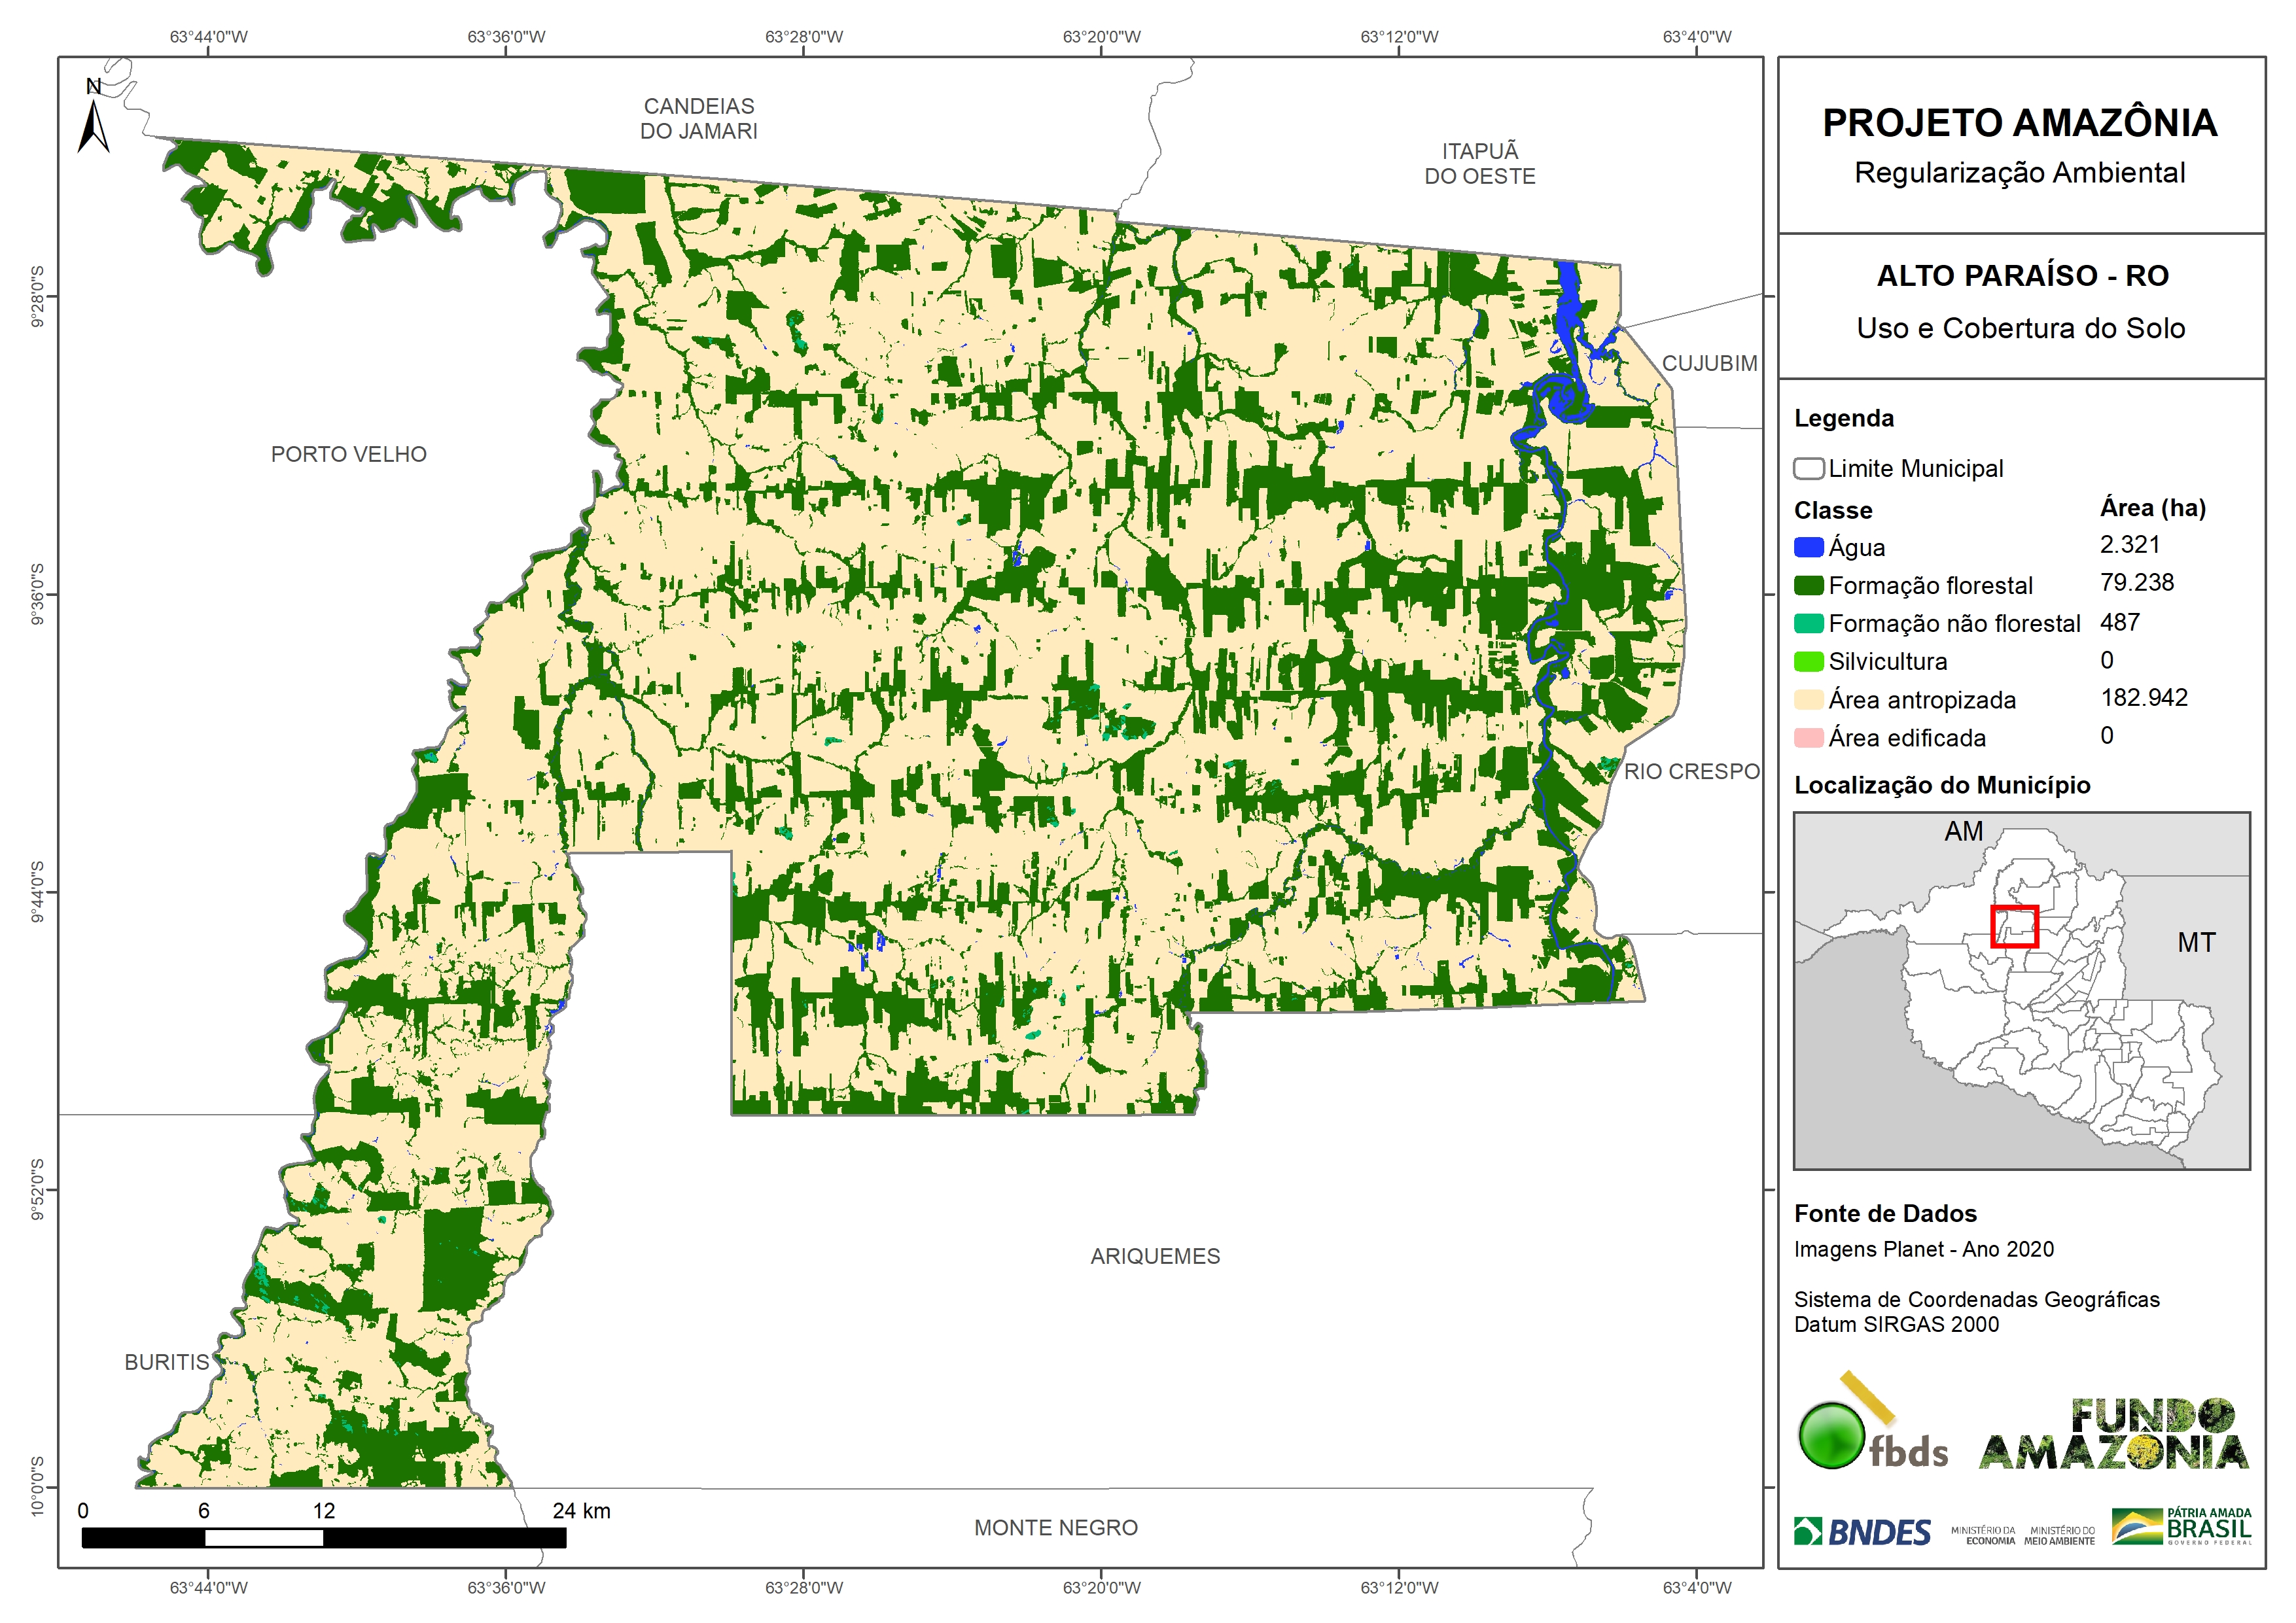The width and height of the screenshot is (2296, 1623).
Task: Click the bright green Silvicultura swatch
Action: [1808, 661]
